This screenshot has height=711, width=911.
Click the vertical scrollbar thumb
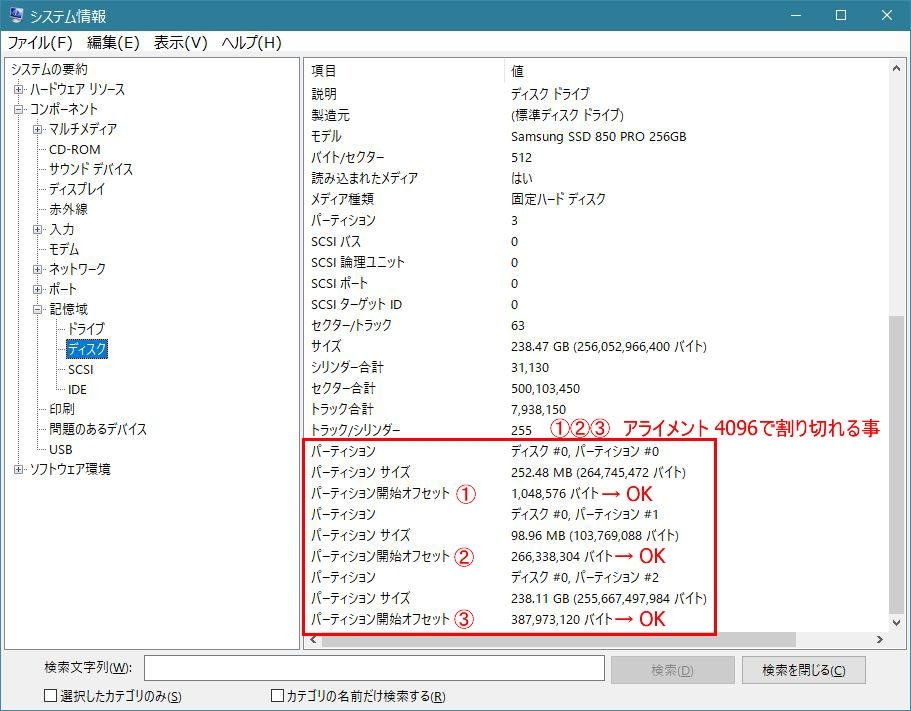(896, 464)
